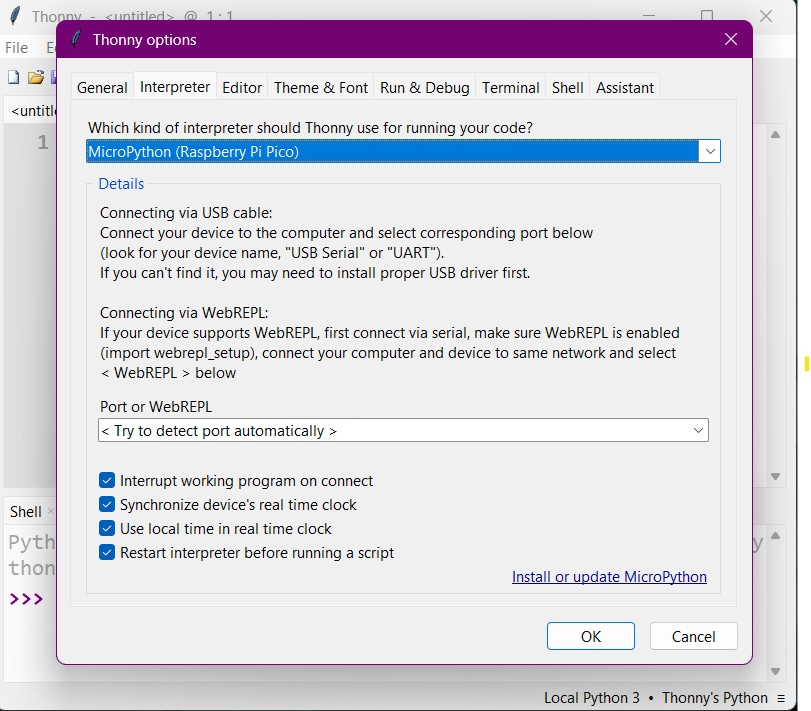
Task: Close the Shell panel tab with its x
Action: 51,511
